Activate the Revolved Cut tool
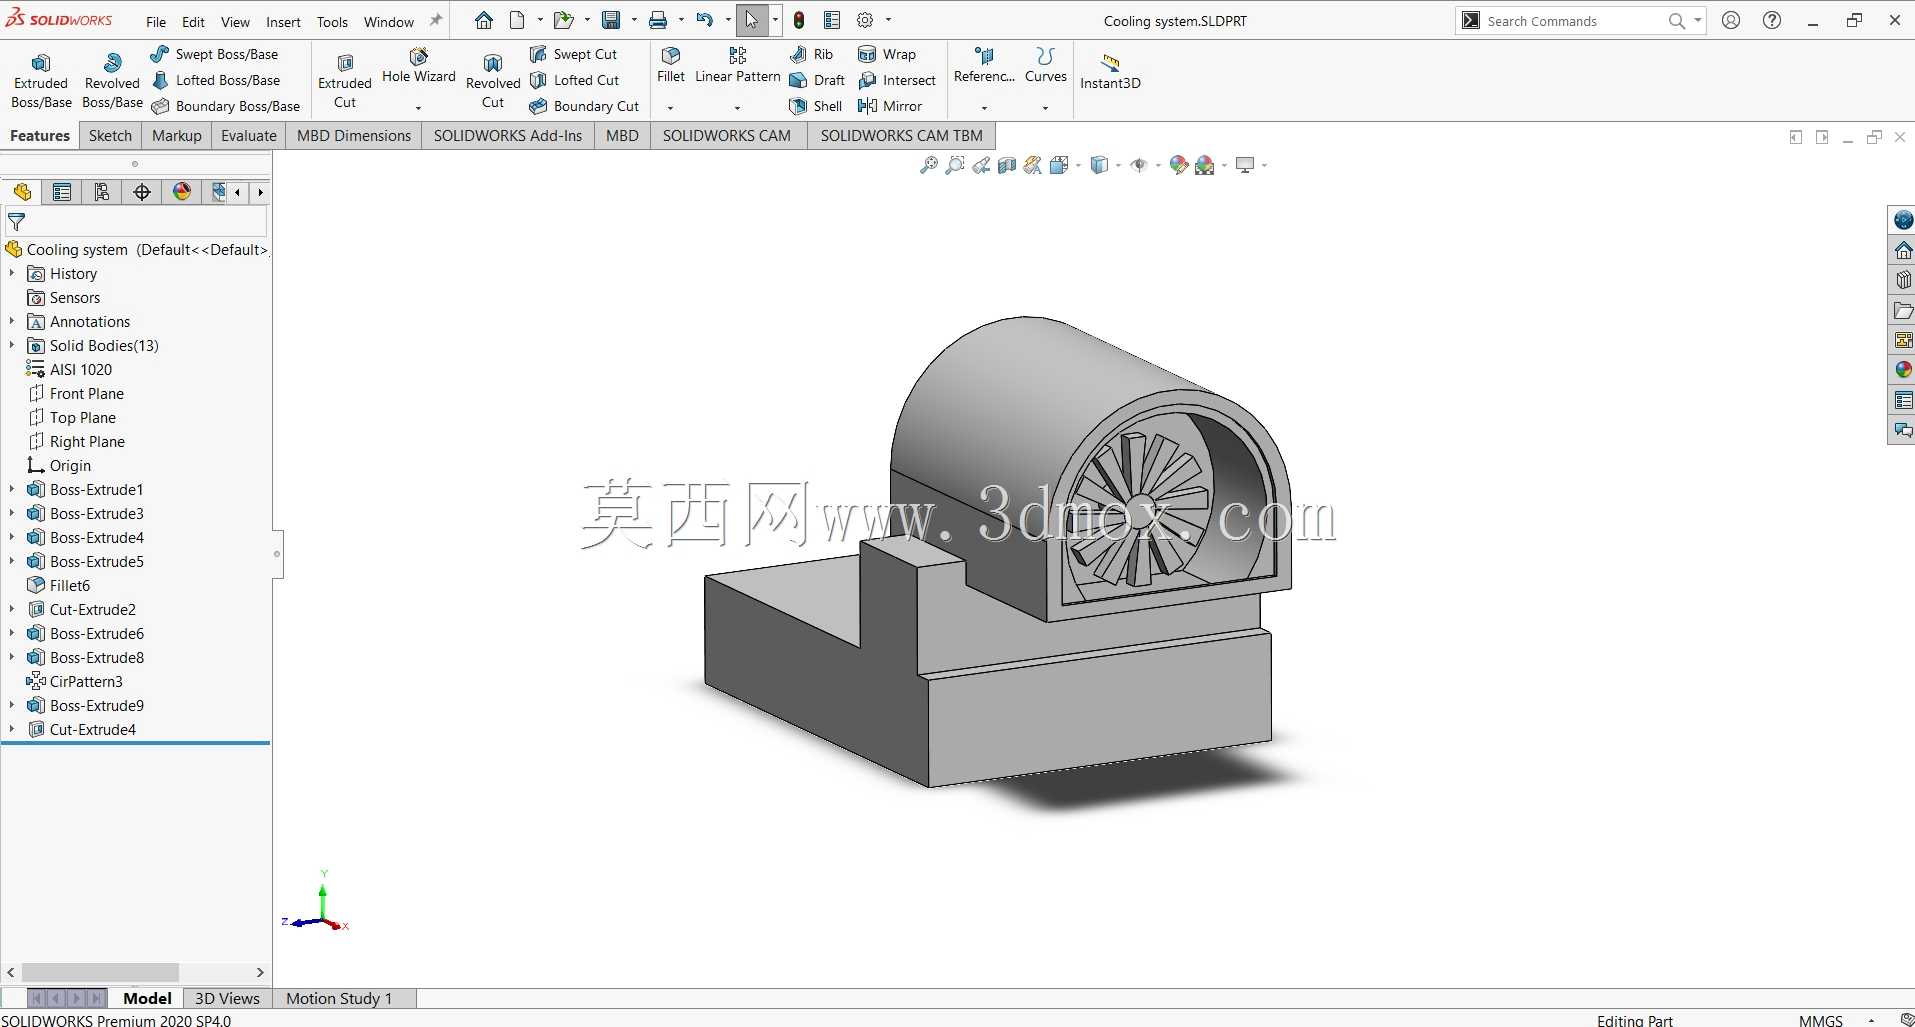Screen dimensions: 1915x1027 click(x=493, y=81)
